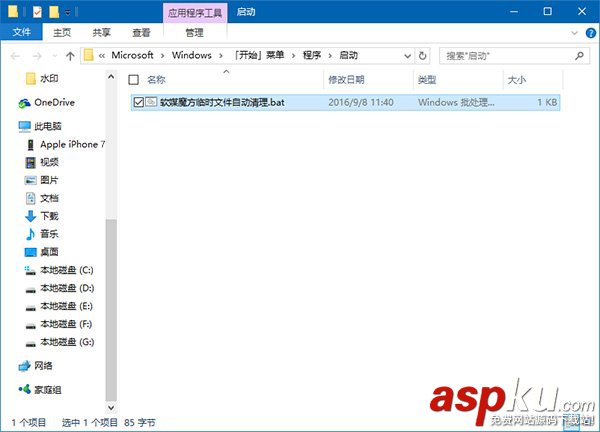Expand the arrow after 程序 in the path
Screen dimensions: 600x432
coord(330,56)
